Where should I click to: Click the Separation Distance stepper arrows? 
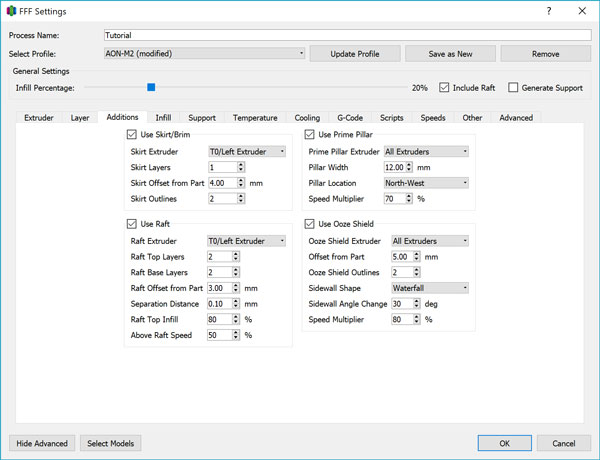pyautogui.click(x=236, y=304)
